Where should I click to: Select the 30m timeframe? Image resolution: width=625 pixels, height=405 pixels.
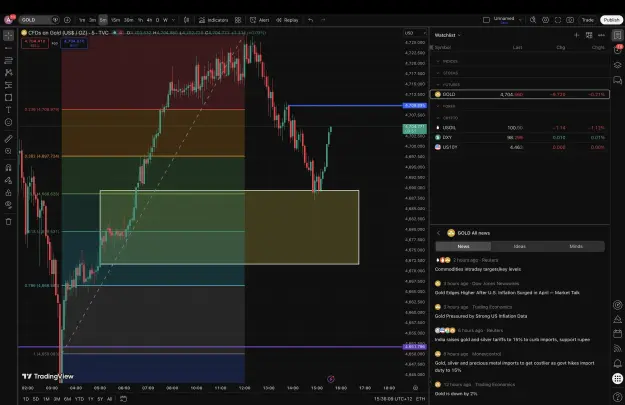pyautogui.click(x=128, y=20)
